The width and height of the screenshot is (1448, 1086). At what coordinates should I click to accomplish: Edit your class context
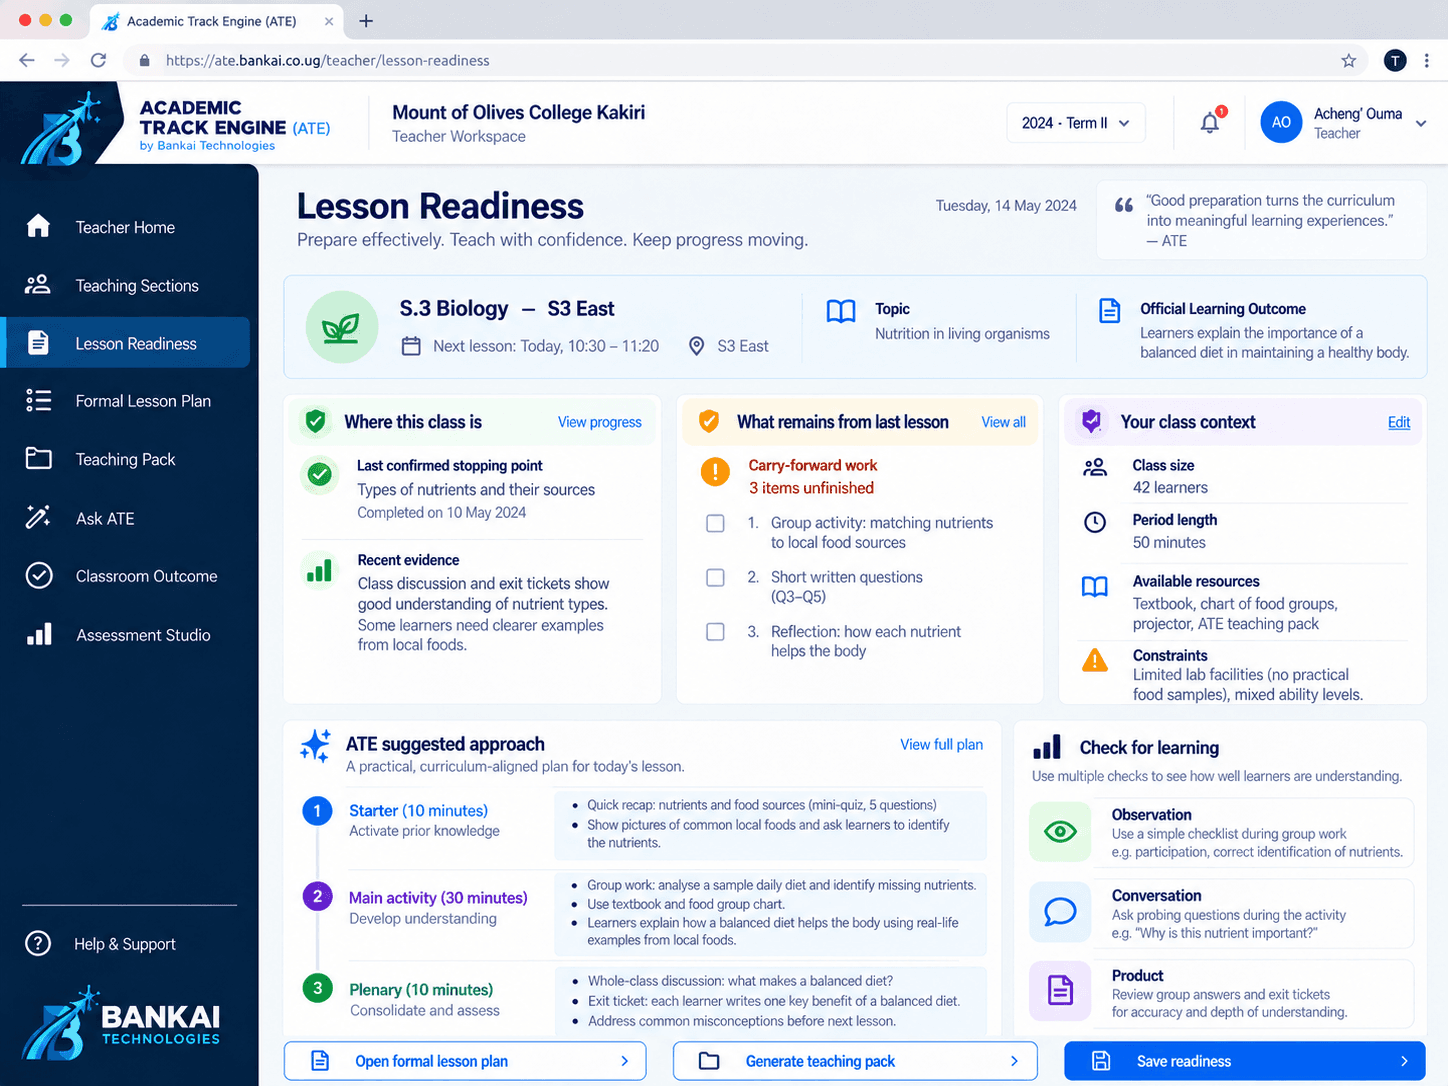pos(1399,422)
